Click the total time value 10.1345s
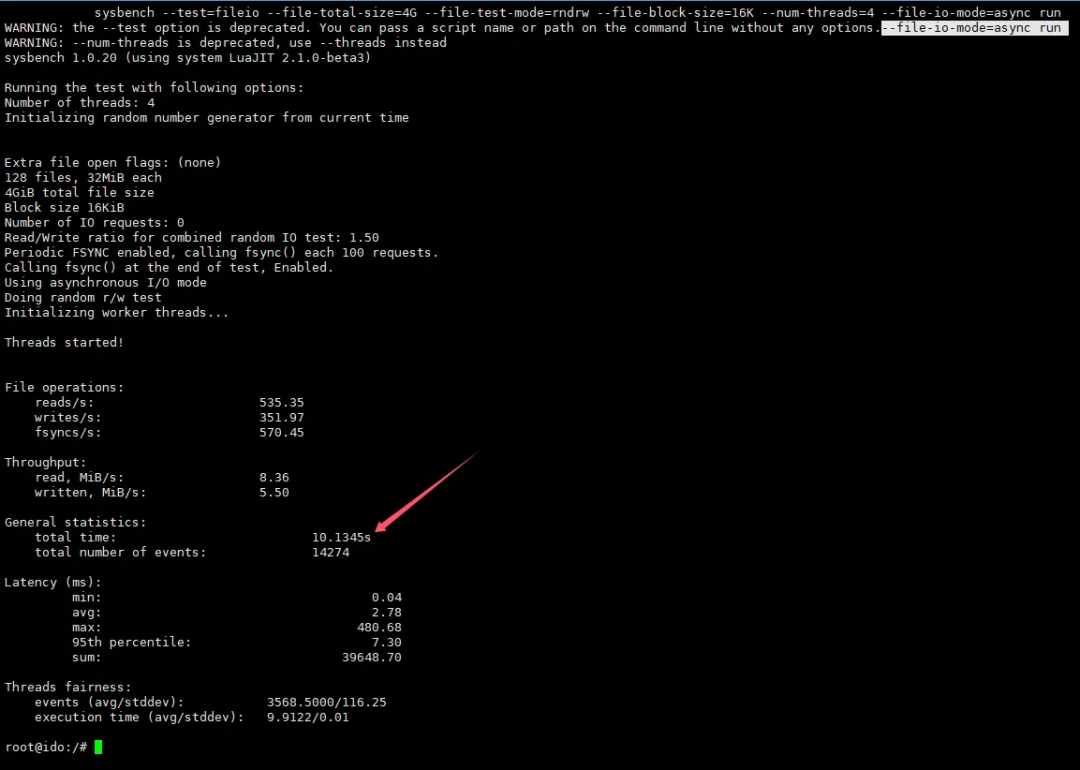 tap(342, 537)
